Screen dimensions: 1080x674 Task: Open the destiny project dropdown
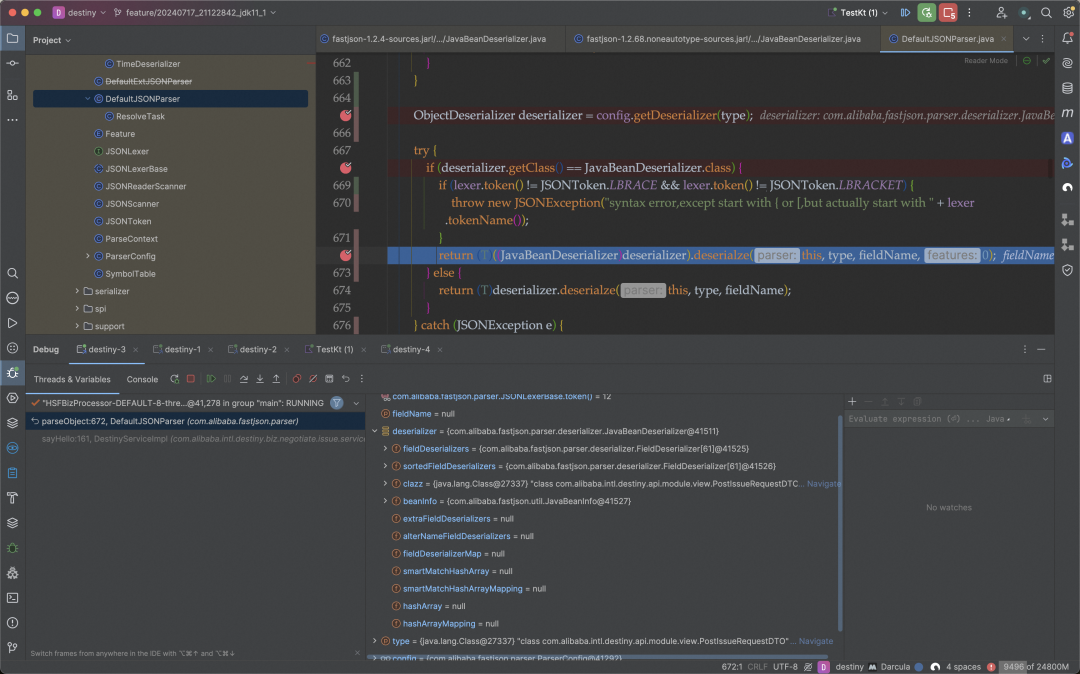tap(79, 12)
